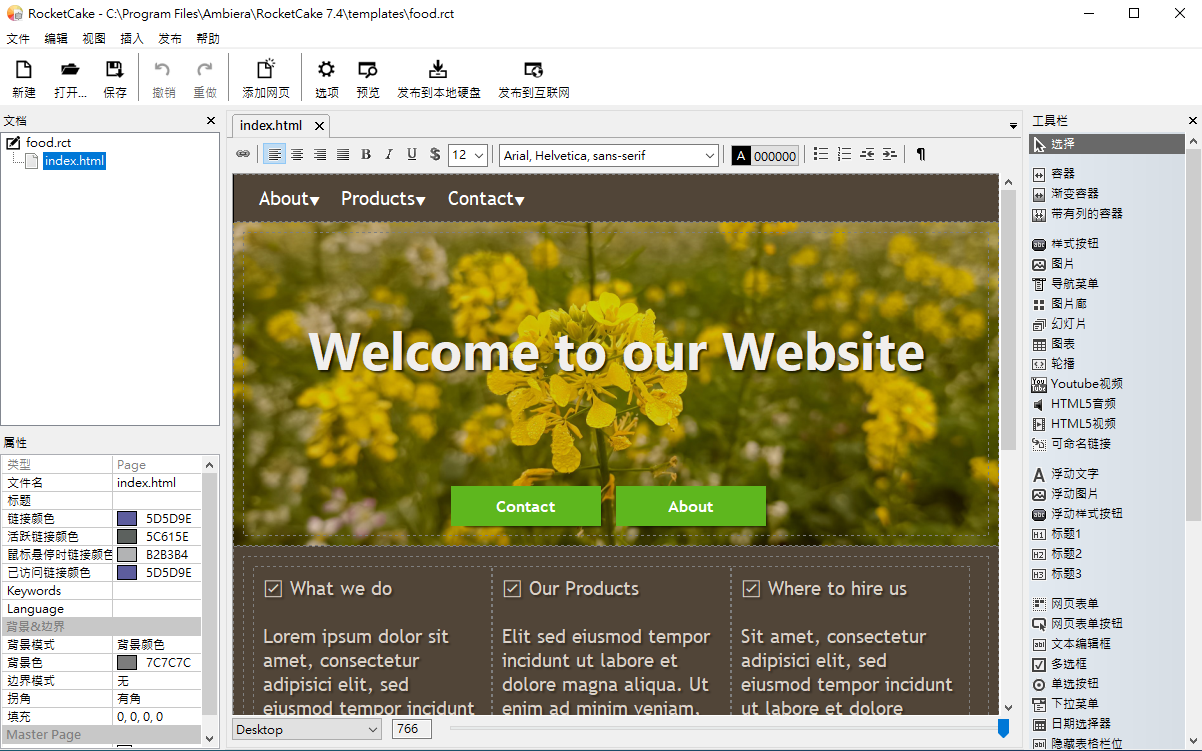Toggle bold text formatting
Screen dimensions: 1202x751
click(366, 154)
